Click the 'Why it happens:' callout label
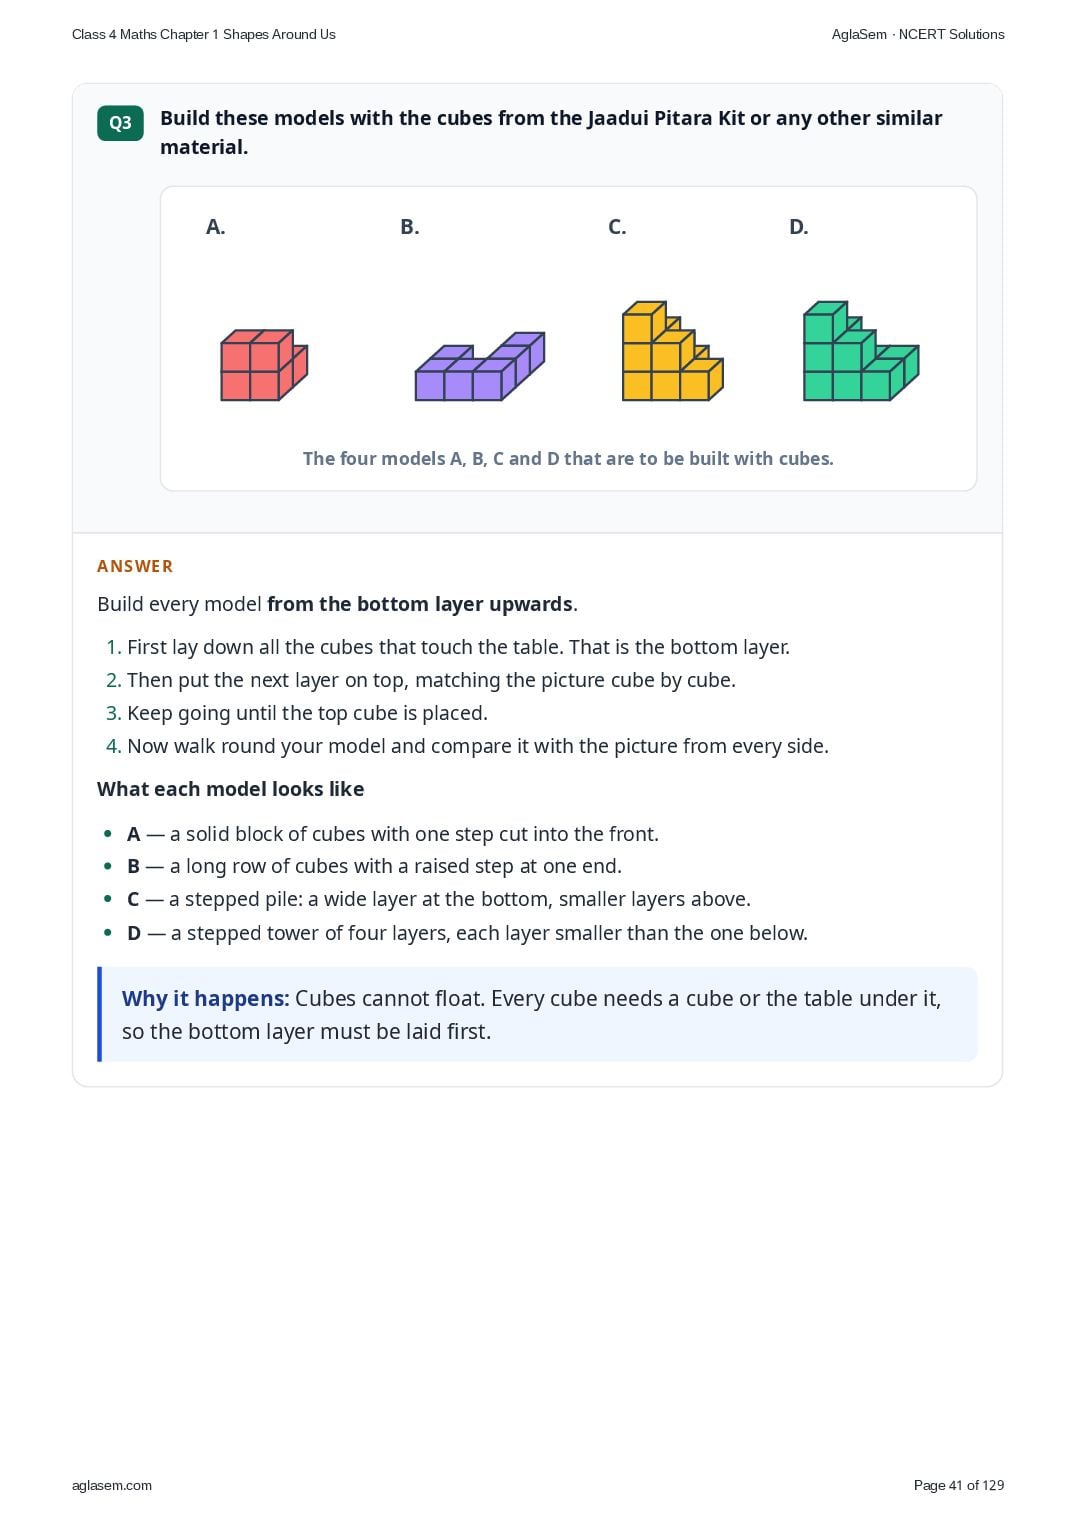The image size is (1076, 1522). click(206, 998)
